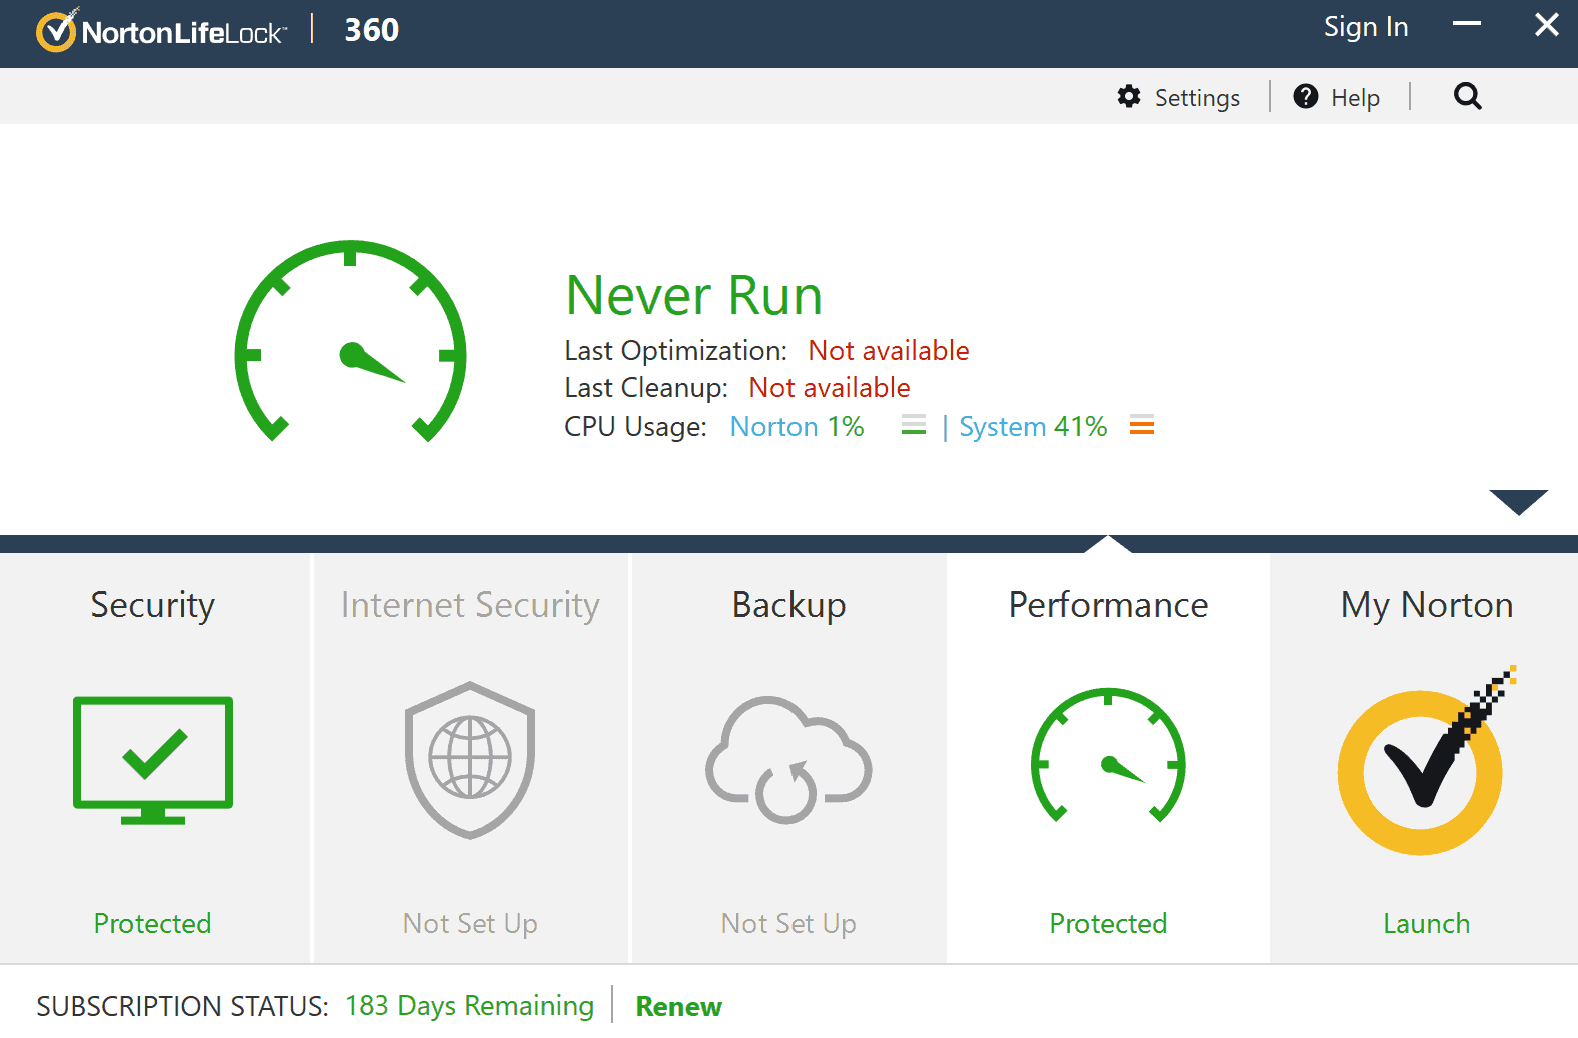This screenshot has width=1578, height=1038.
Task: Click the green monitor checkmark Security icon
Action: (153, 760)
